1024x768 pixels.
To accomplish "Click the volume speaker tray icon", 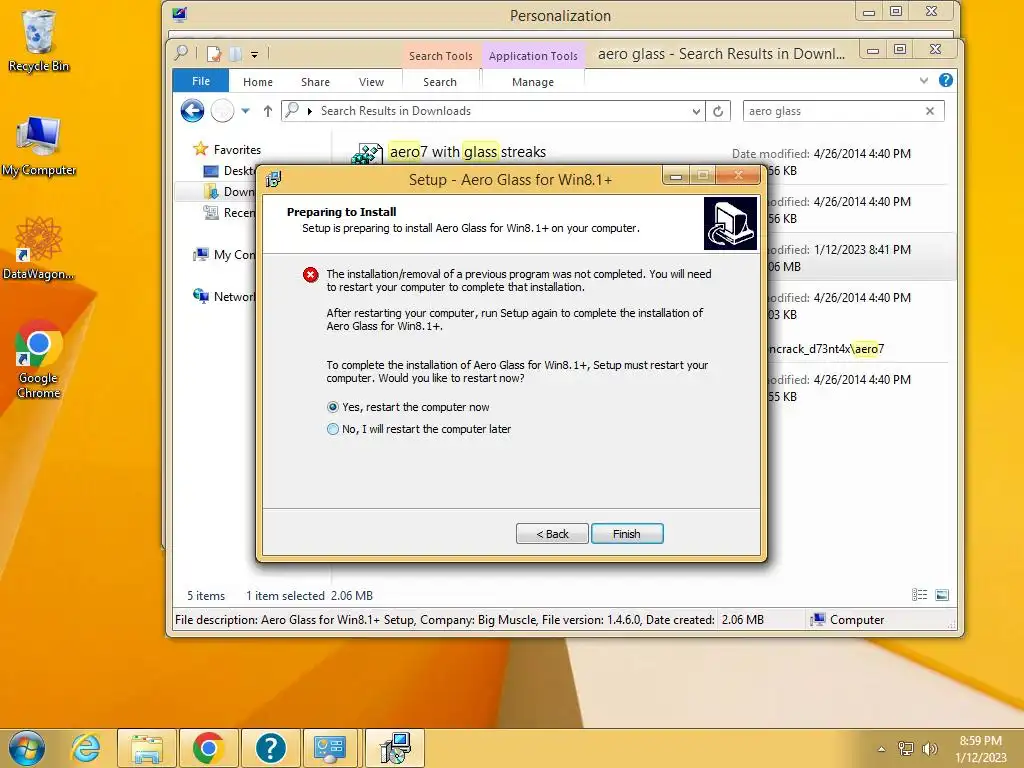I will [929, 749].
